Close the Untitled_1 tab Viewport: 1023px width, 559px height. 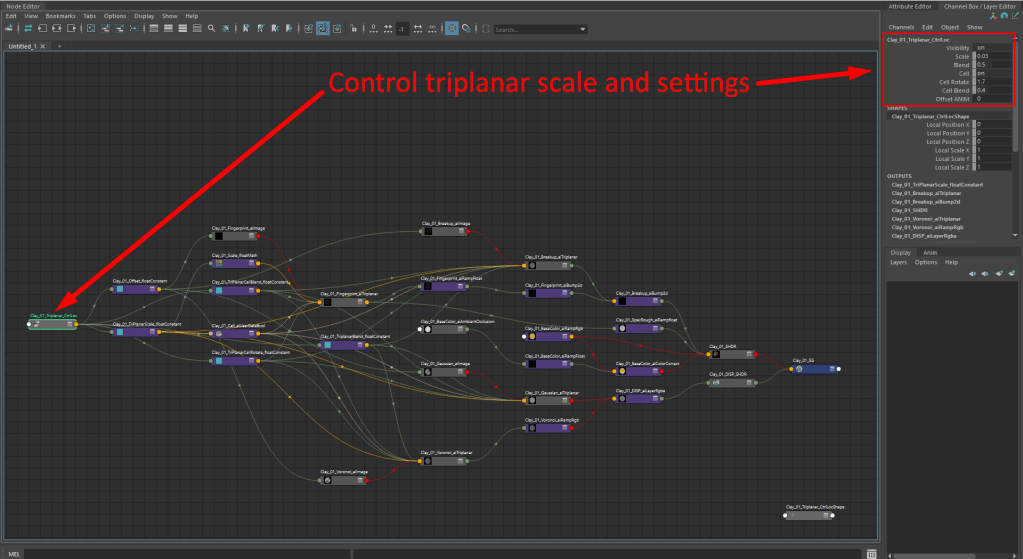(42, 46)
